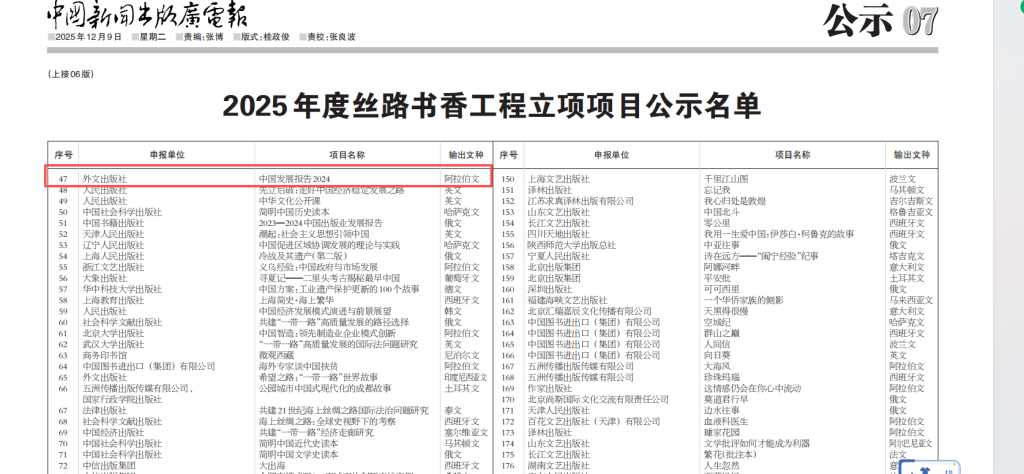Click the left table's 项目名称 column header
This screenshot has height=474, width=1024.
coord(347,155)
